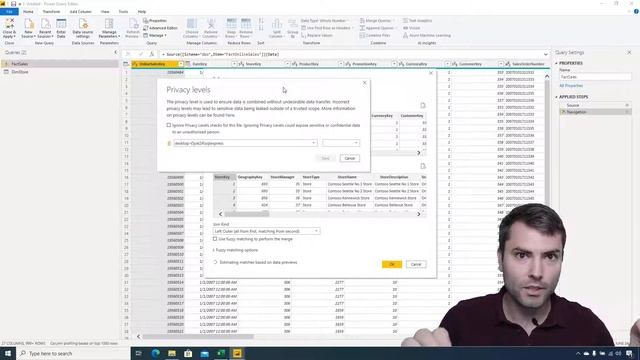Open the Join Kind dropdown

267,231
